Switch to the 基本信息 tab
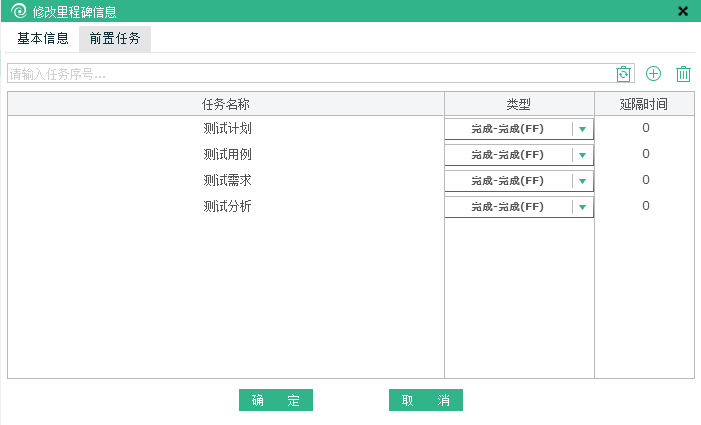The height and width of the screenshot is (425, 701). [x=43, y=39]
